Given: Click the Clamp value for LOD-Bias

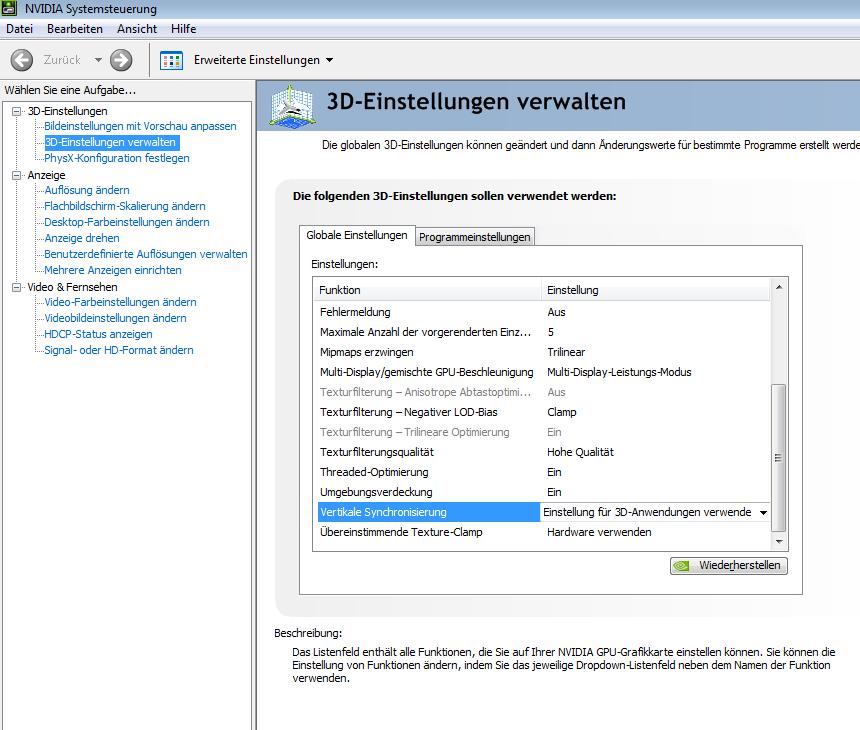Looking at the screenshot, I should (x=562, y=412).
